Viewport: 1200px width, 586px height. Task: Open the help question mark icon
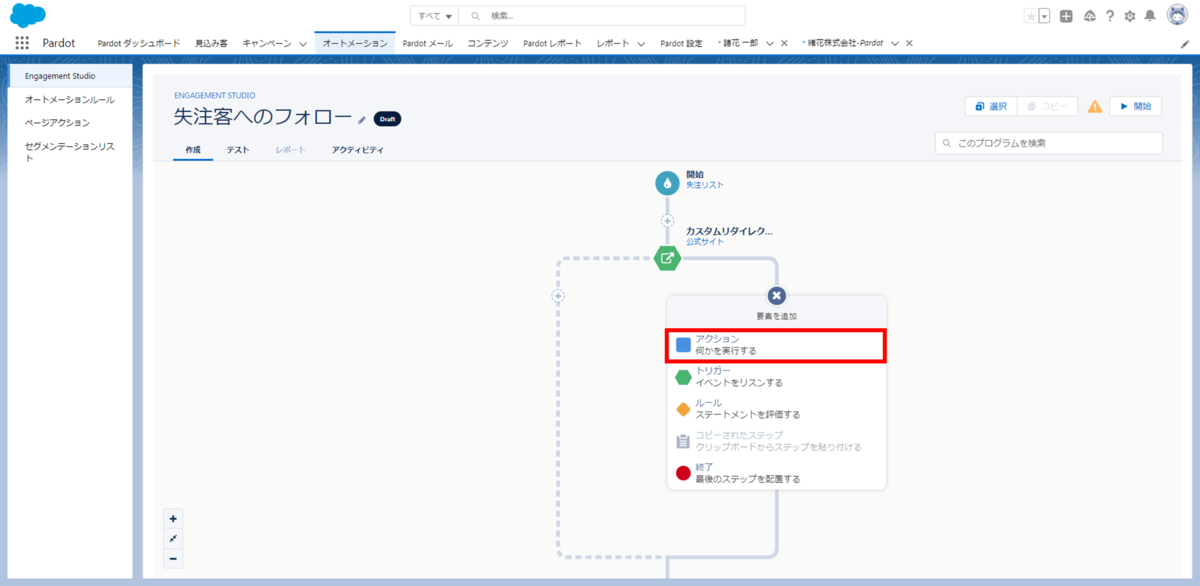[x=1110, y=16]
